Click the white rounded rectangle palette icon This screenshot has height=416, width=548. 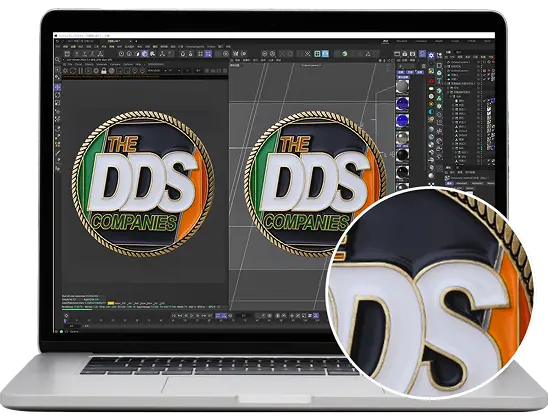[431, 88]
